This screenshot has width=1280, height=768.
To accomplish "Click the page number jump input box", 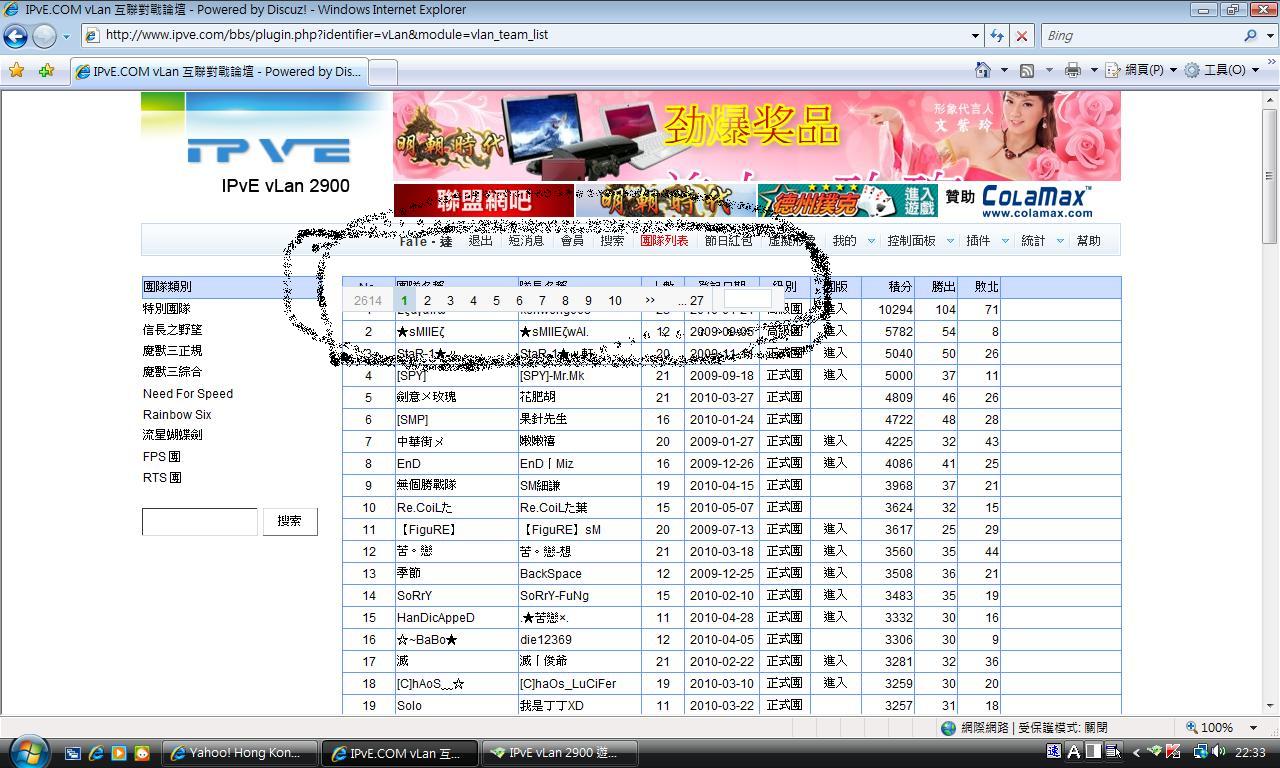I will [x=748, y=299].
